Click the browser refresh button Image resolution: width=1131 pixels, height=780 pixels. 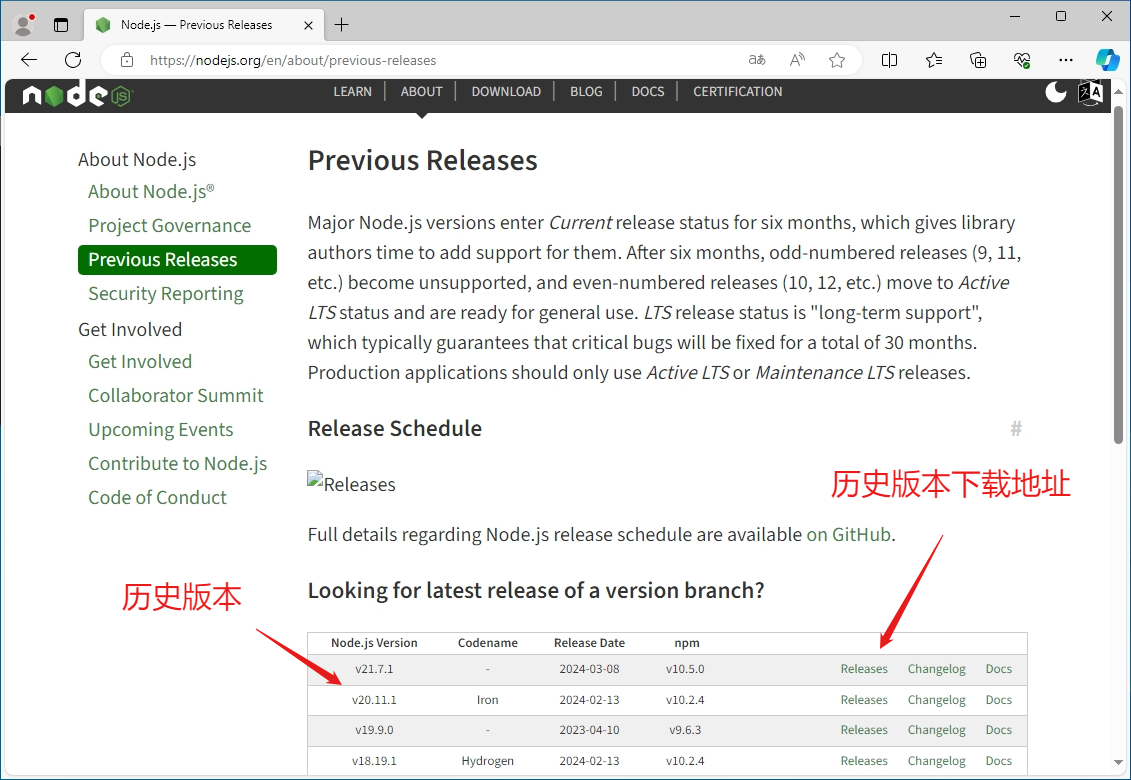tap(73, 60)
